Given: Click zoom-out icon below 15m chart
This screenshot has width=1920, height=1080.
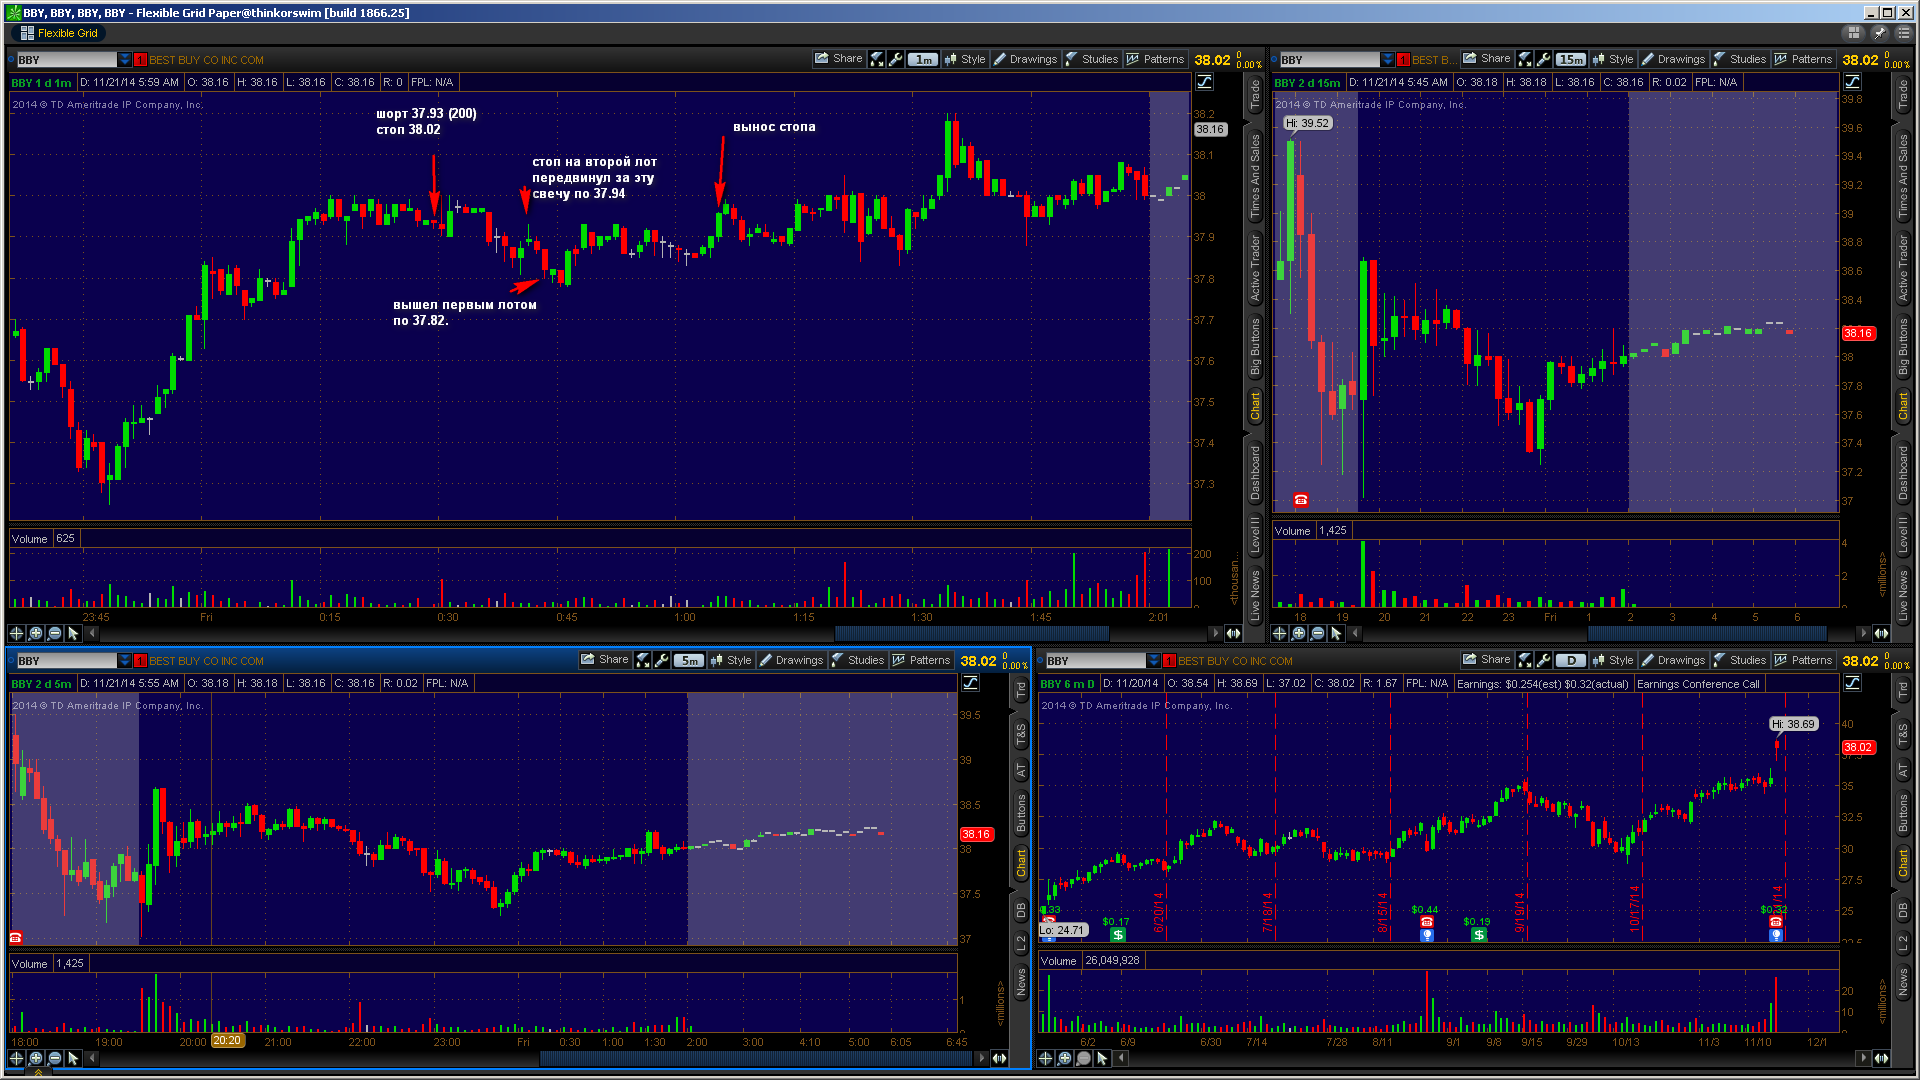Looking at the screenshot, I should click(x=1317, y=633).
